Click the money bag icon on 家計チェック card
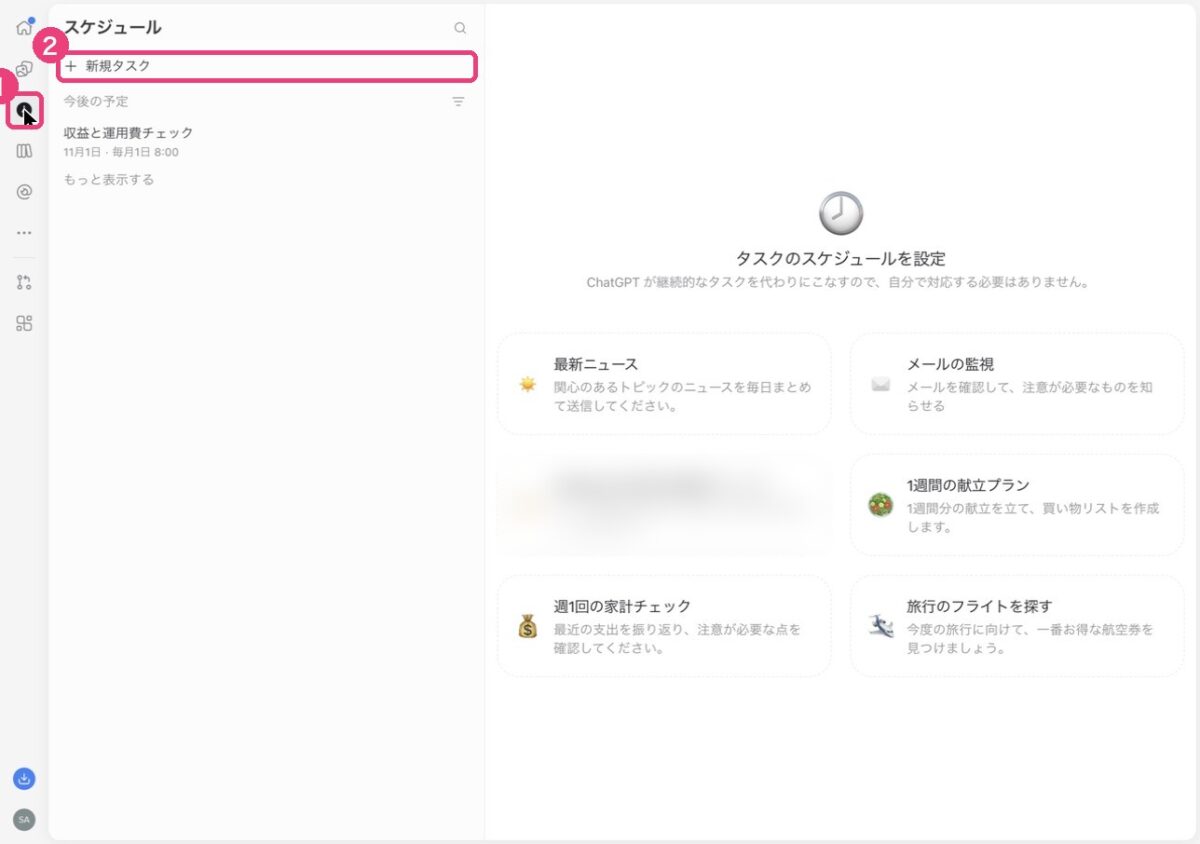This screenshot has width=1200, height=844. (x=528, y=626)
